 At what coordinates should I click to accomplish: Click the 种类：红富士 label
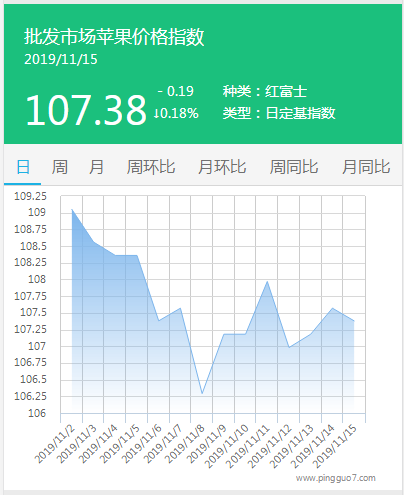[x=265, y=91]
